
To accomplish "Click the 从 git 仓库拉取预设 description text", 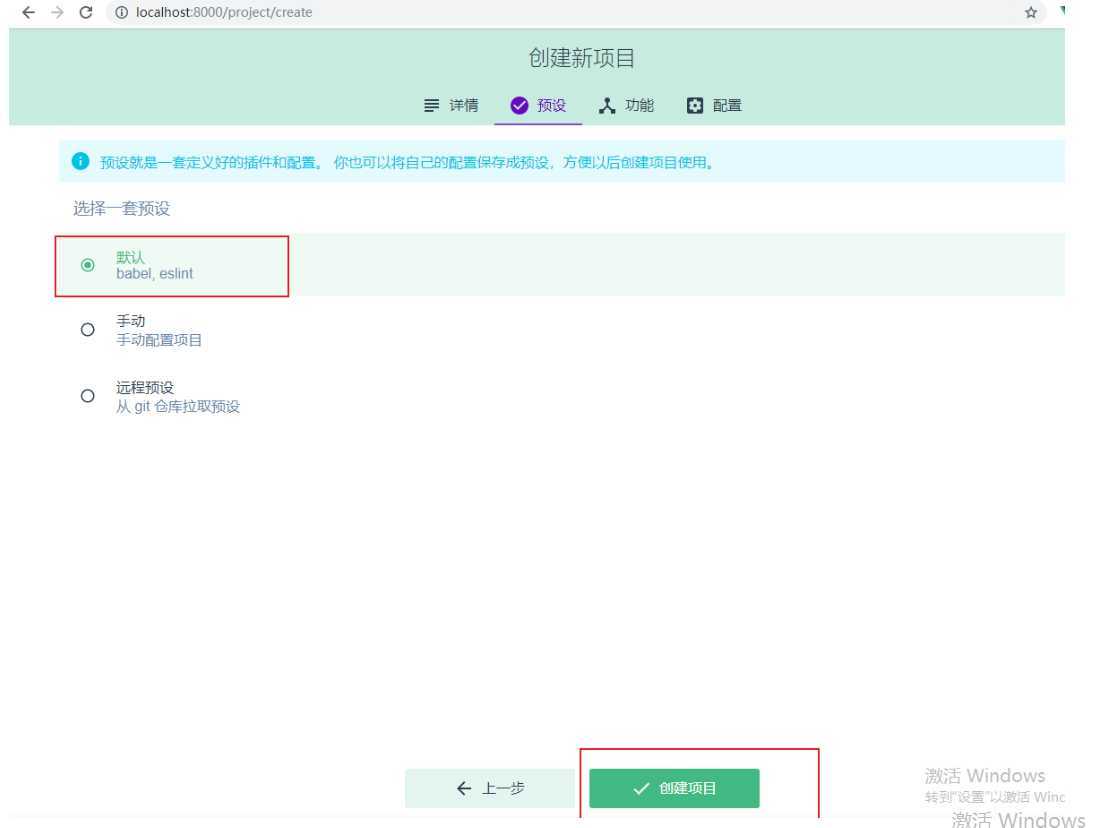I will (178, 406).
